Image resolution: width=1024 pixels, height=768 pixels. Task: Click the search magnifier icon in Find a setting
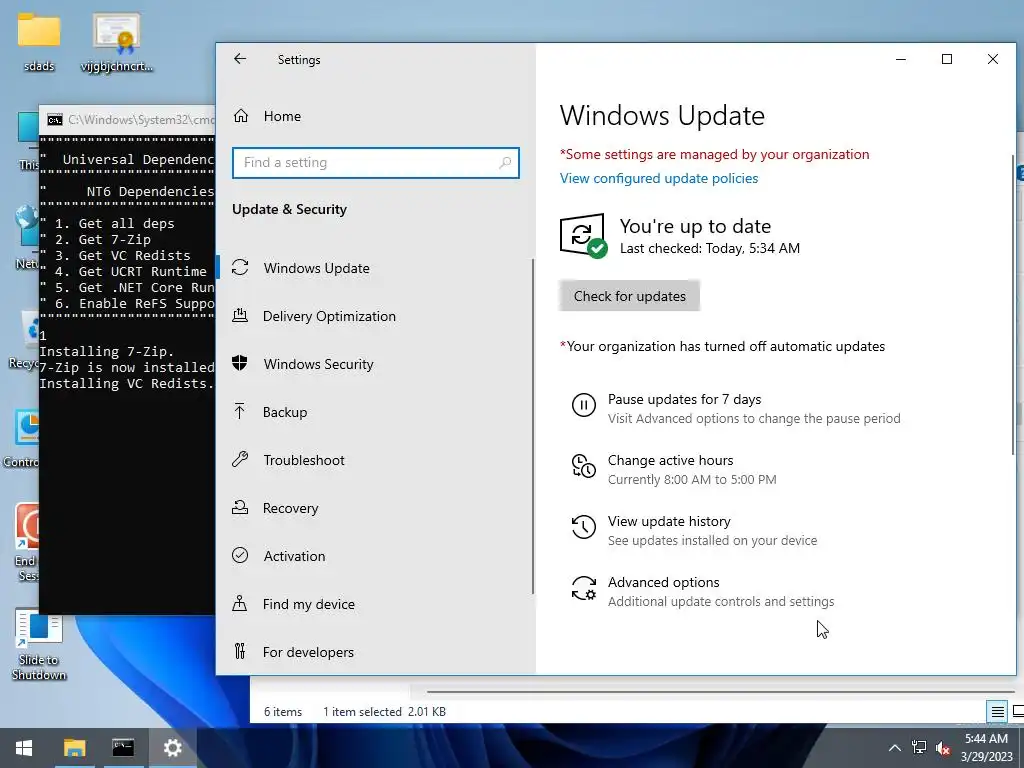(x=505, y=163)
